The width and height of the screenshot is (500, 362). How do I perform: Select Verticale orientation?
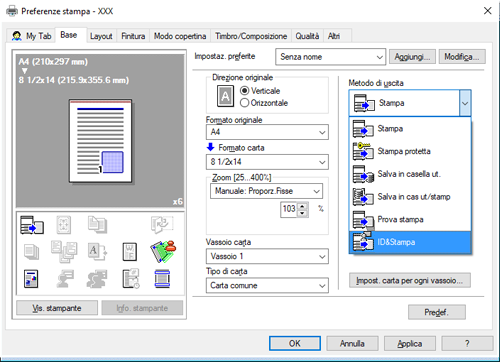tap(260, 91)
